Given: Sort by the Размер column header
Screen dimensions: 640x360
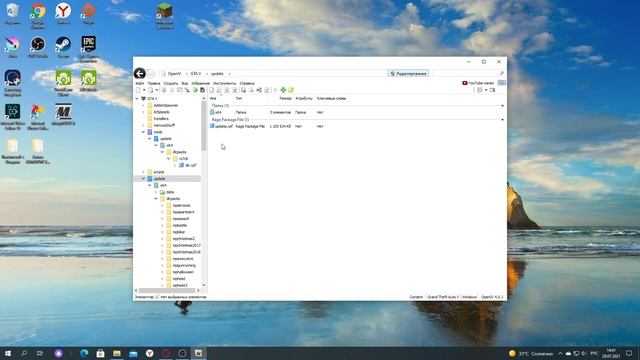Looking at the screenshot, I should click(285, 98).
